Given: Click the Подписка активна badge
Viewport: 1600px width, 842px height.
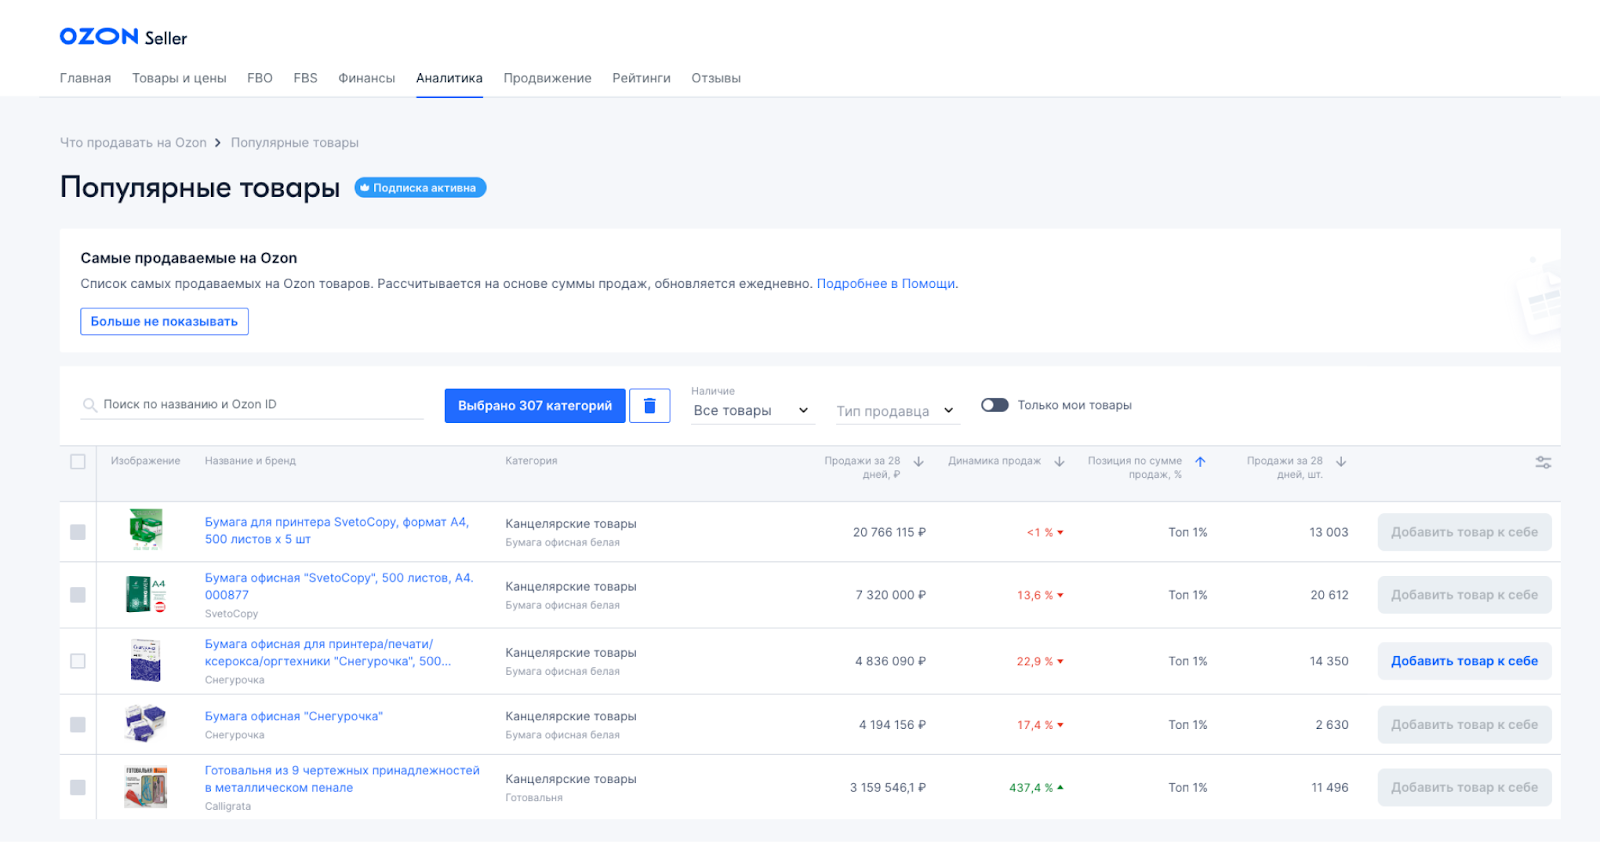Looking at the screenshot, I should [x=420, y=187].
